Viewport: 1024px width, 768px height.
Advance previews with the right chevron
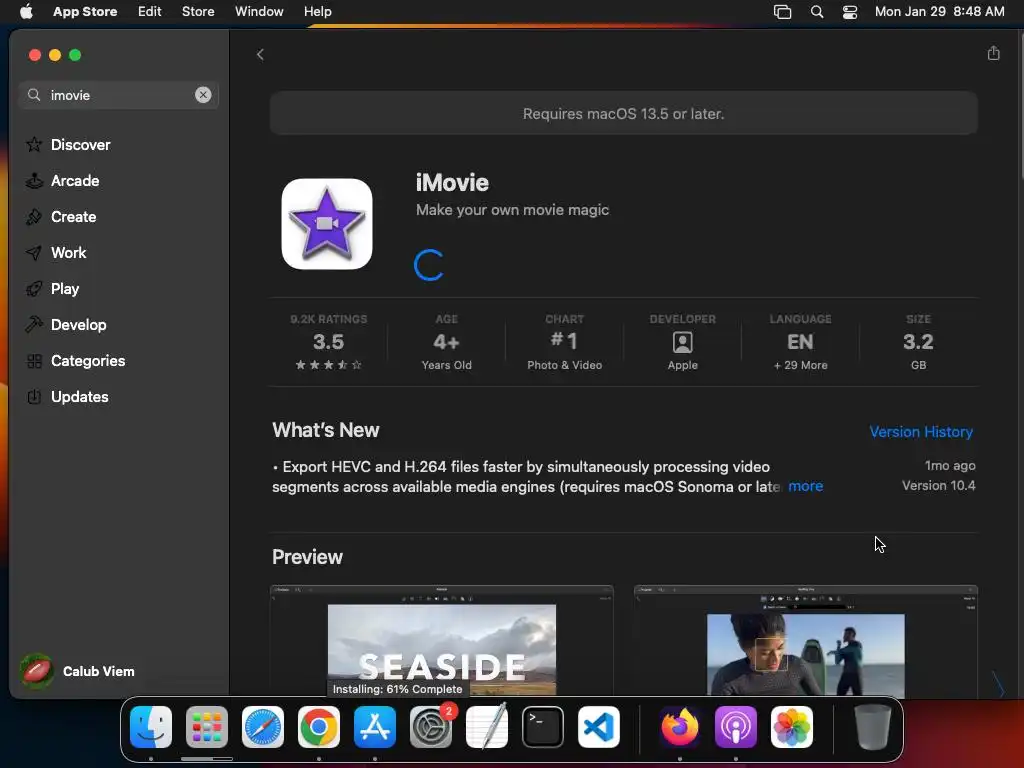coord(998,684)
